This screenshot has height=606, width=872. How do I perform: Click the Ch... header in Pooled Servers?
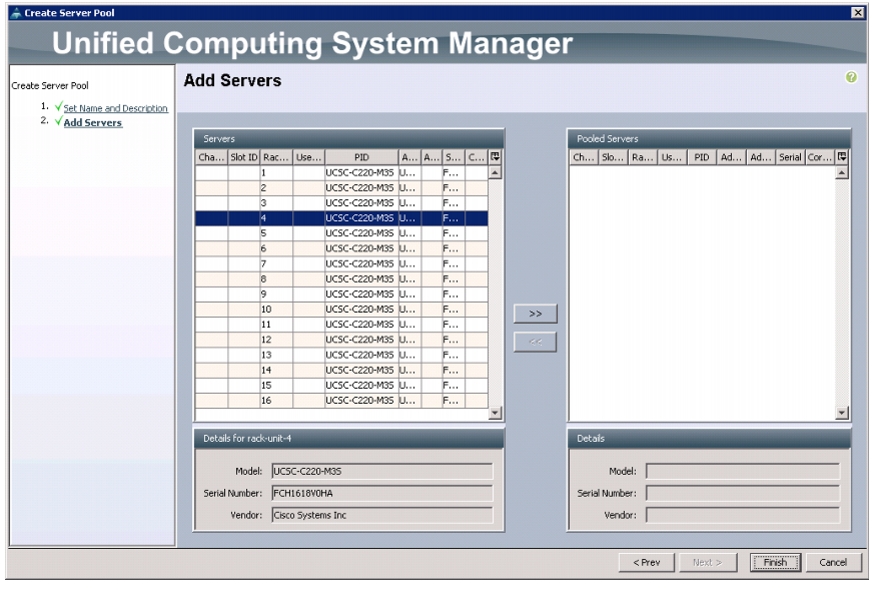point(584,157)
